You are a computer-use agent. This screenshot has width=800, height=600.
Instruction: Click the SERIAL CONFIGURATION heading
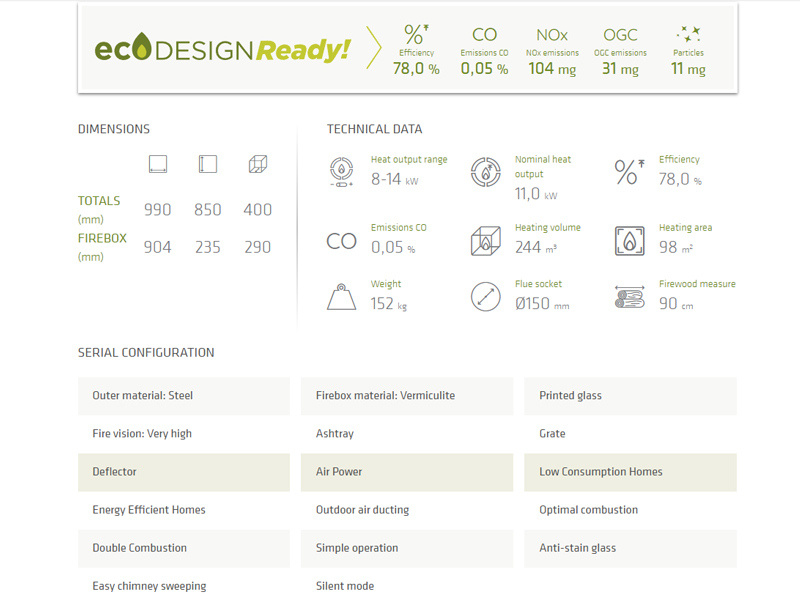(x=146, y=353)
